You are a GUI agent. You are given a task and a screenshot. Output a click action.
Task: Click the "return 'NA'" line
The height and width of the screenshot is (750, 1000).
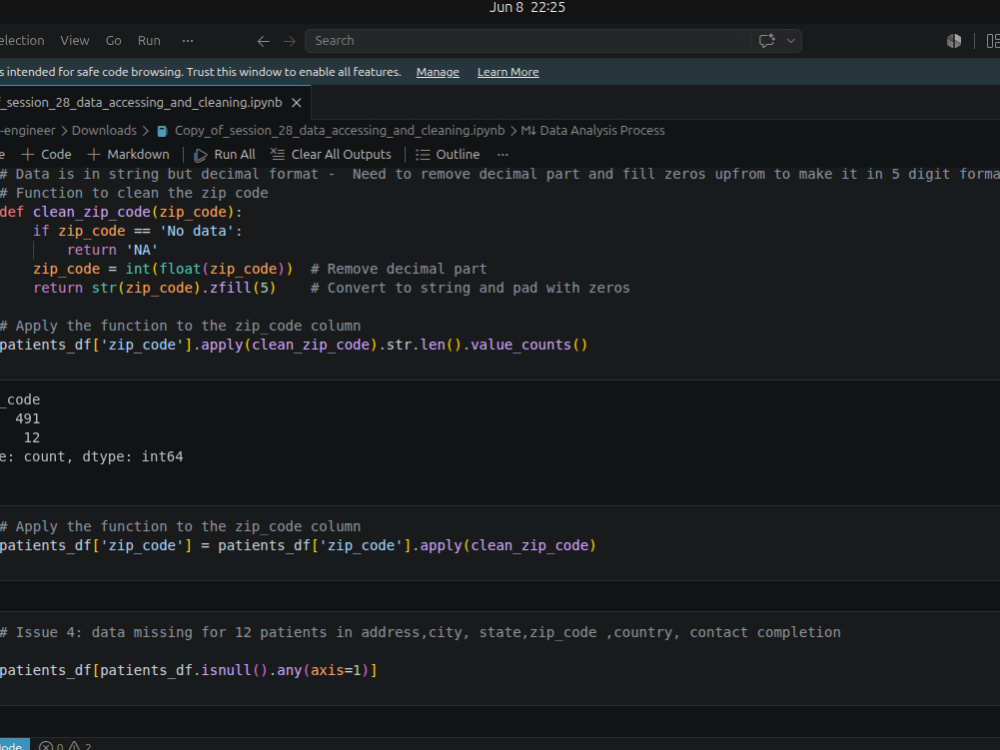coord(112,250)
